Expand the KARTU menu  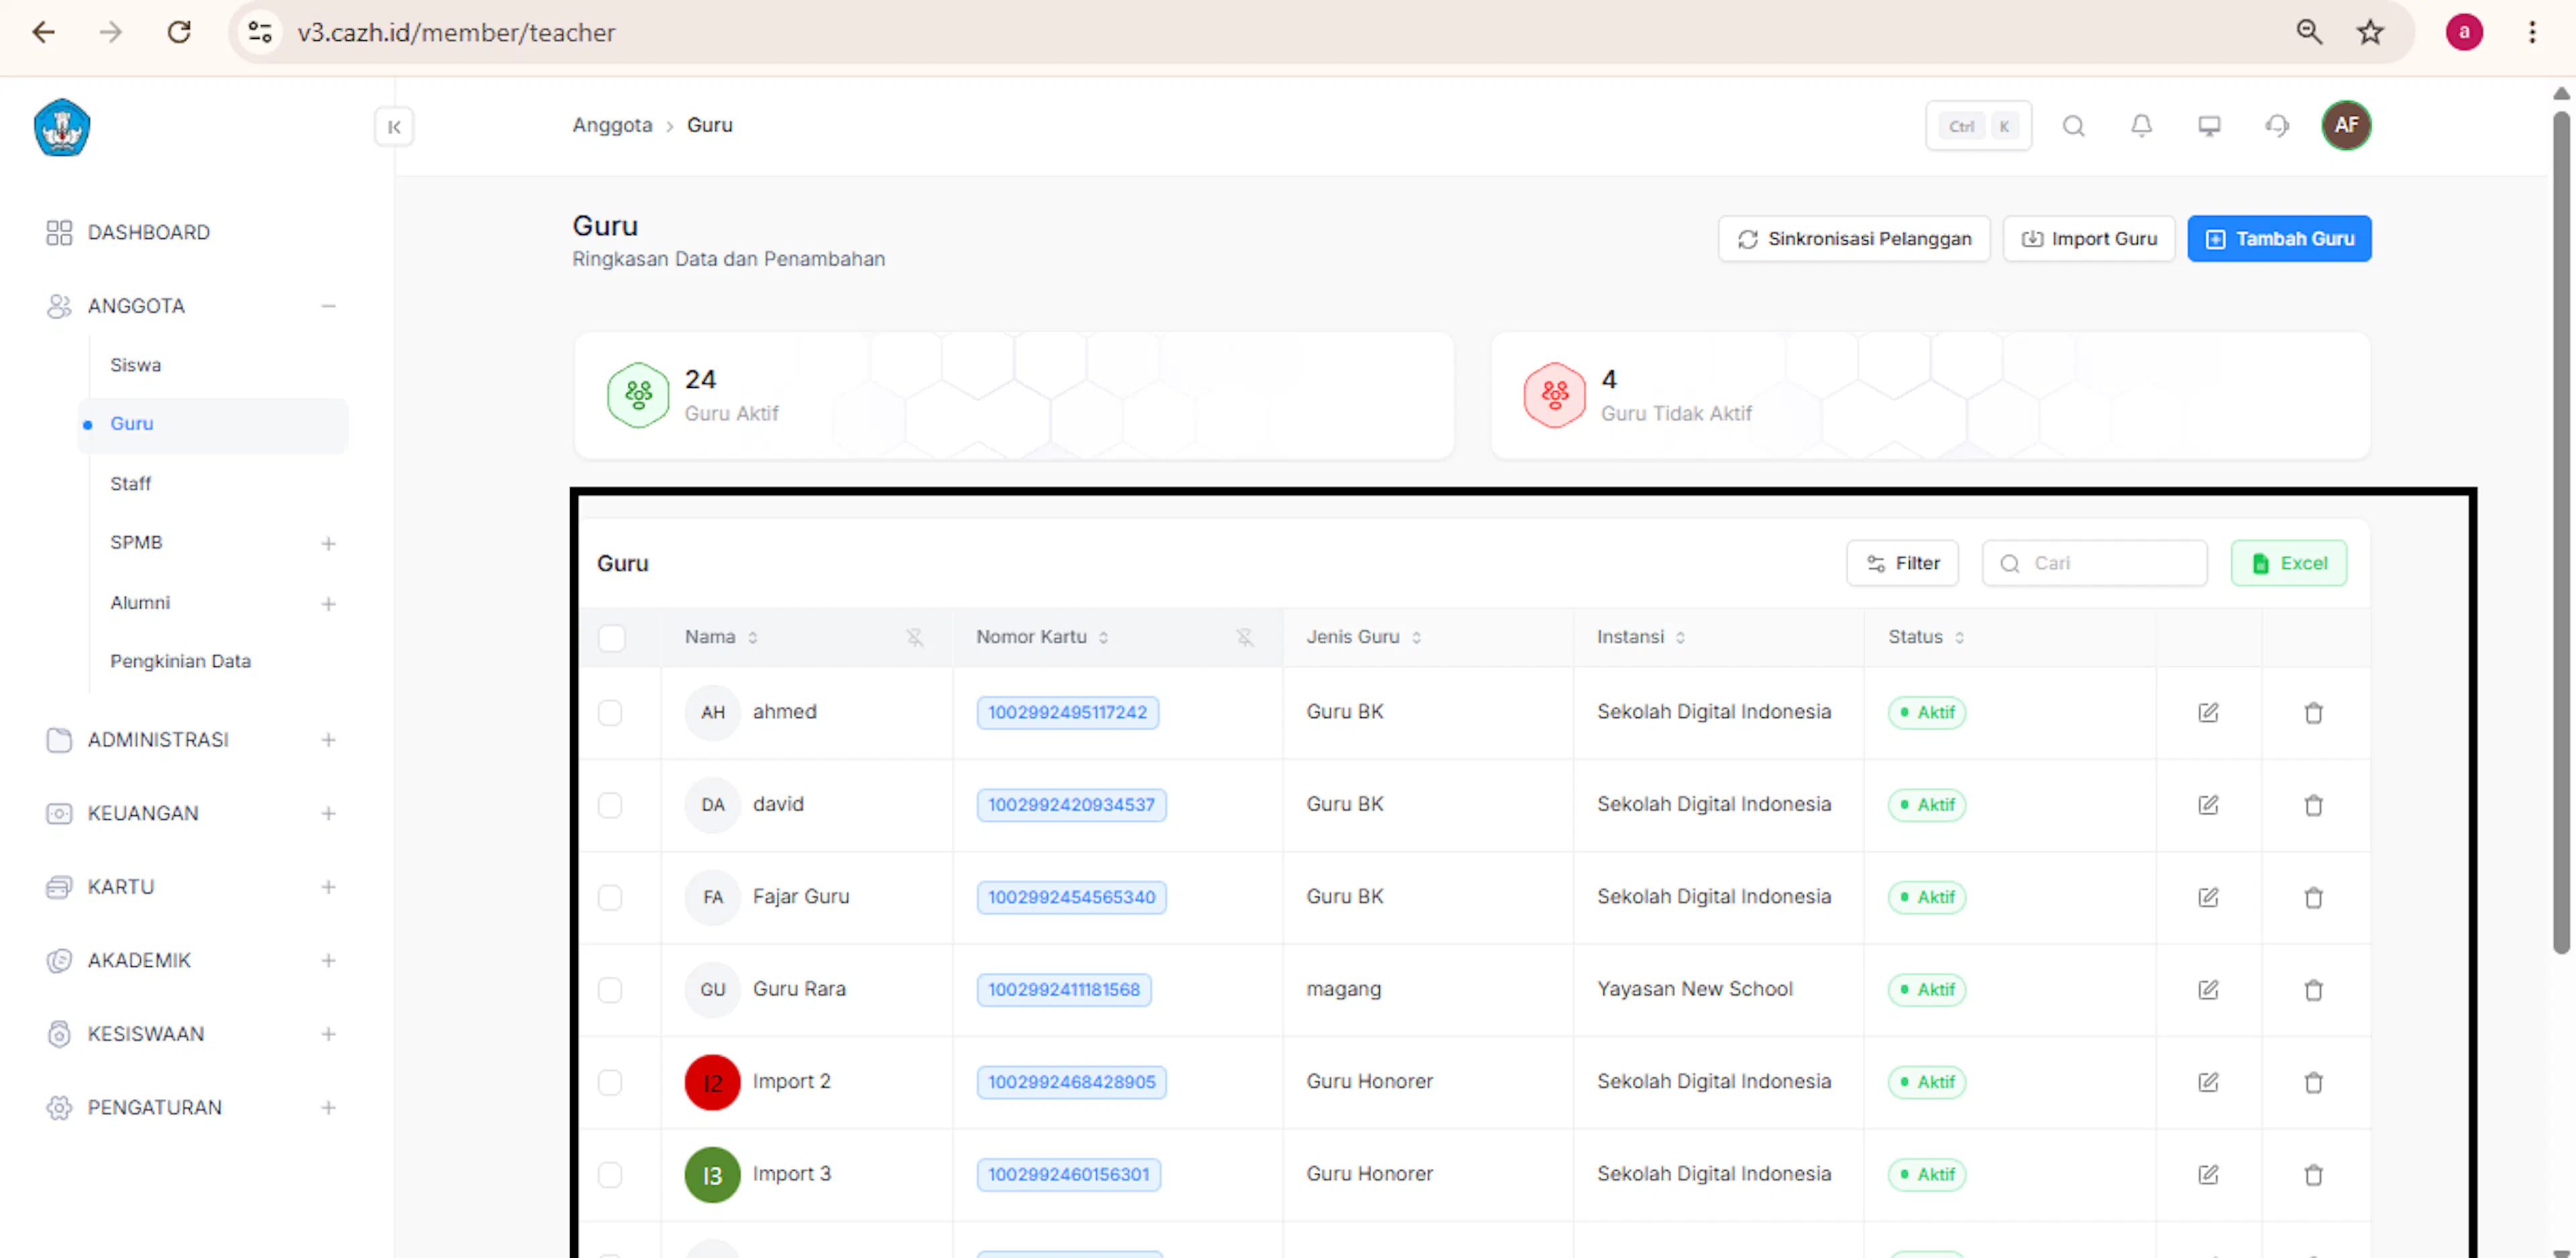point(328,887)
